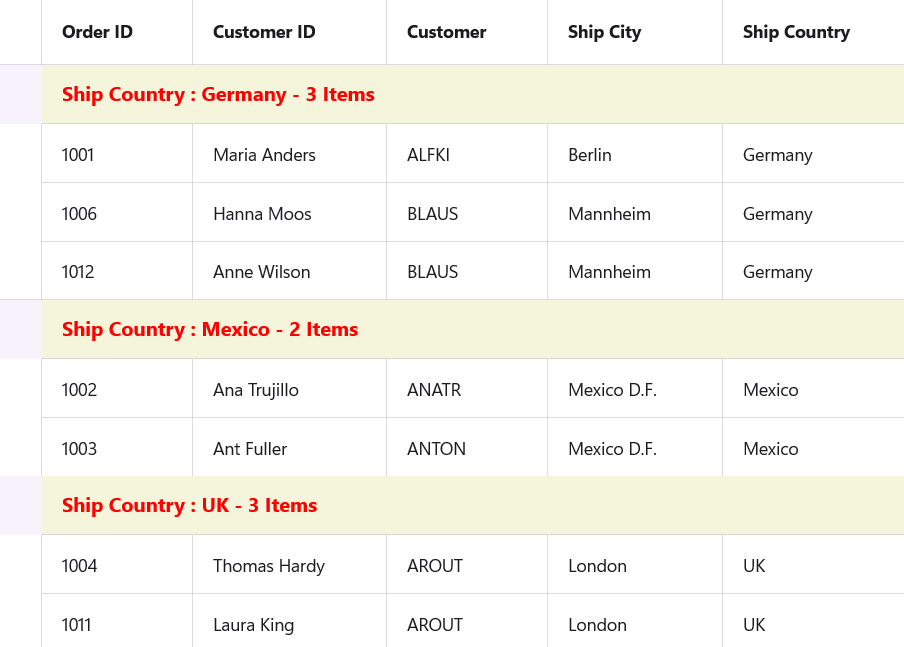Sort by the Customer ID column header
The height and width of the screenshot is (647, 904).
[264, 32]
